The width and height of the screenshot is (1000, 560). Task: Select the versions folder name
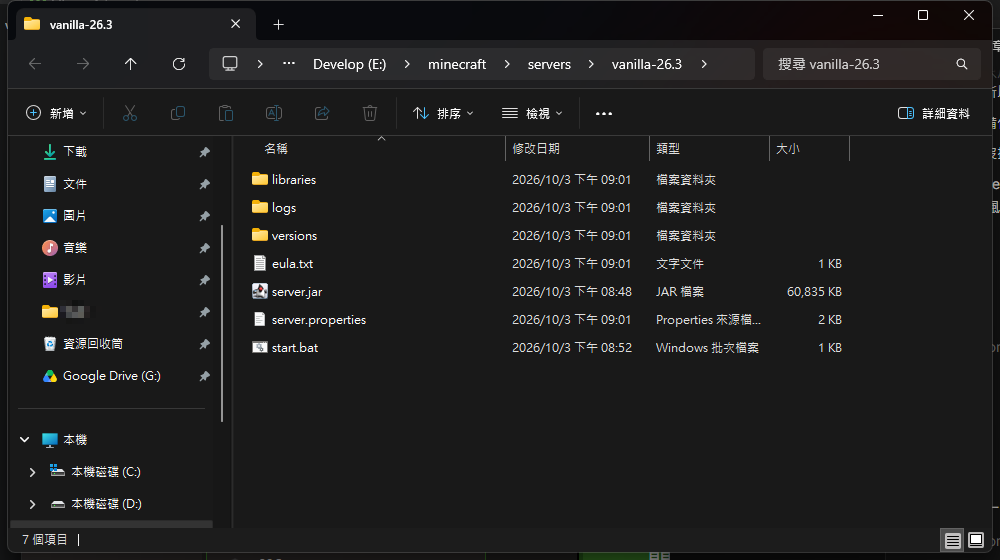[x=294, y=235]
